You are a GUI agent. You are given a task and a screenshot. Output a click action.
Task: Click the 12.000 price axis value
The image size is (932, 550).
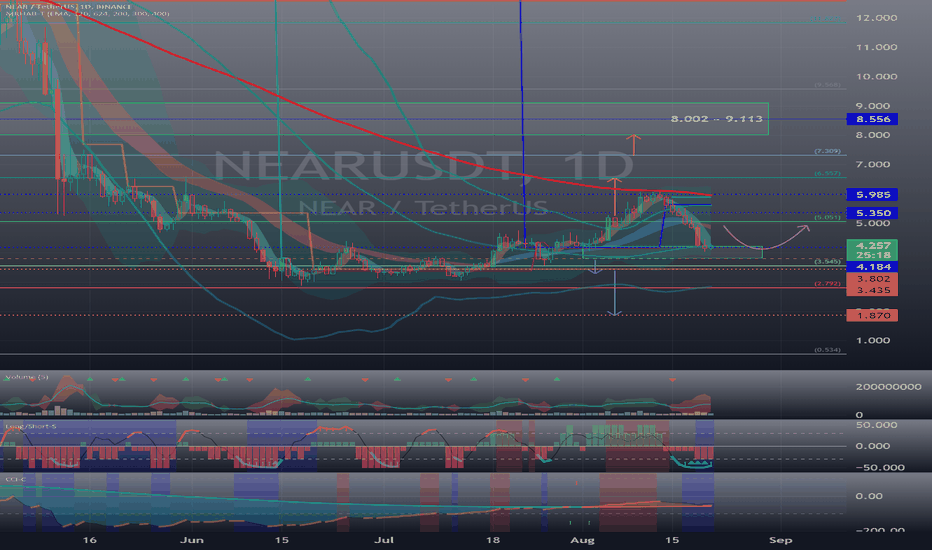point(876,18)
